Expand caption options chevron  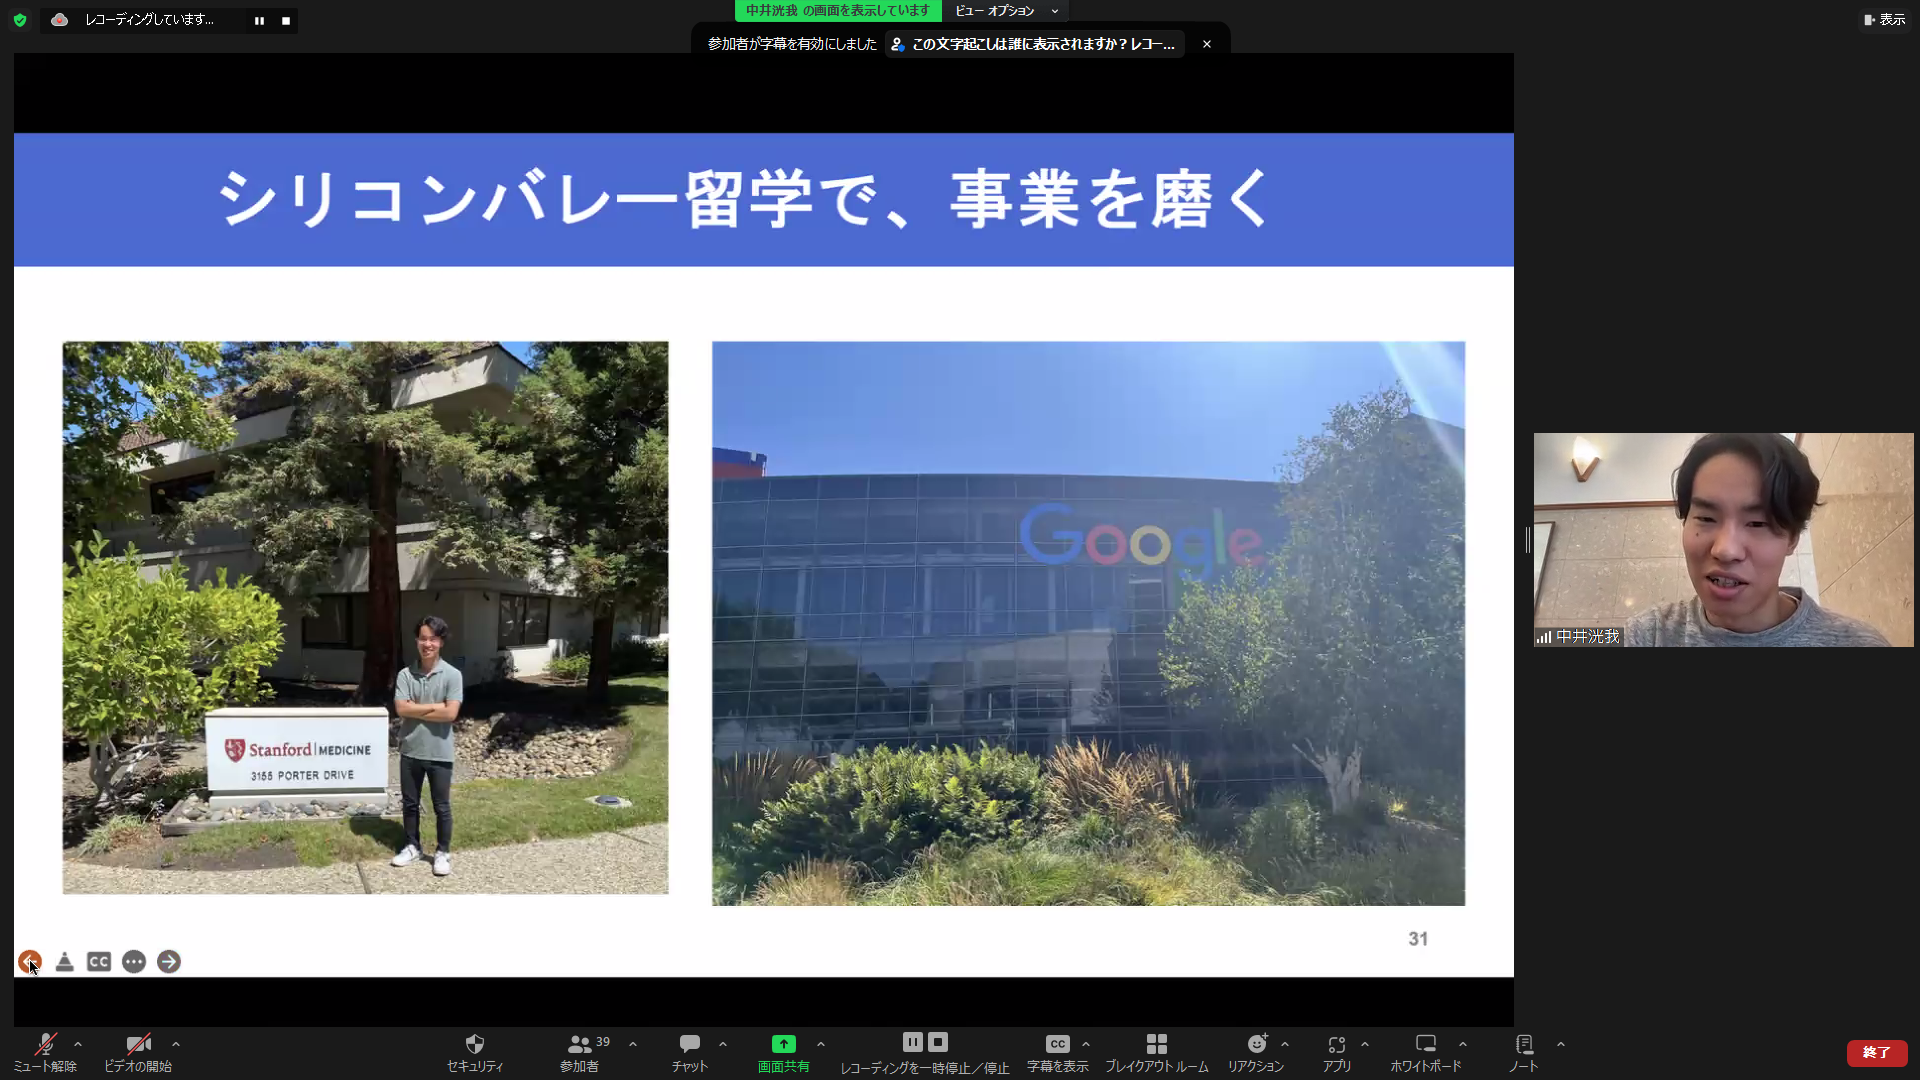tap(1086, 1044)
